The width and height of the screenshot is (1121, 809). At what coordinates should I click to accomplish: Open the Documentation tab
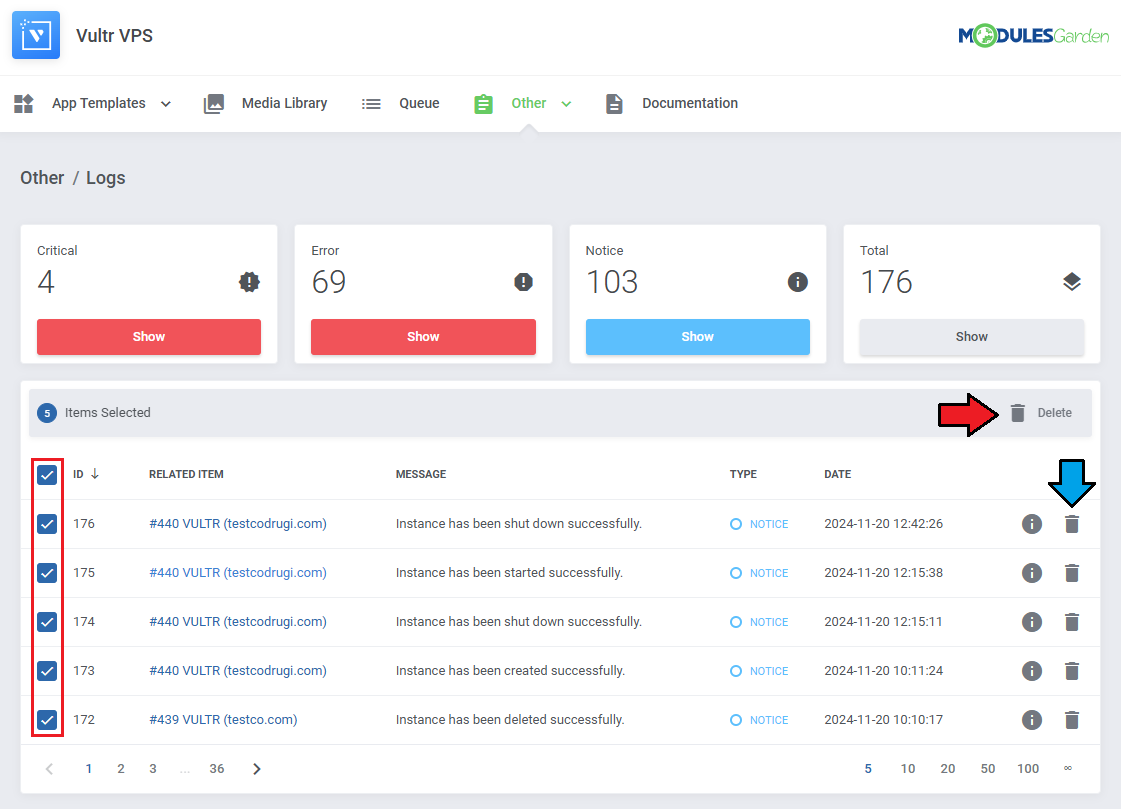point(690,104)
